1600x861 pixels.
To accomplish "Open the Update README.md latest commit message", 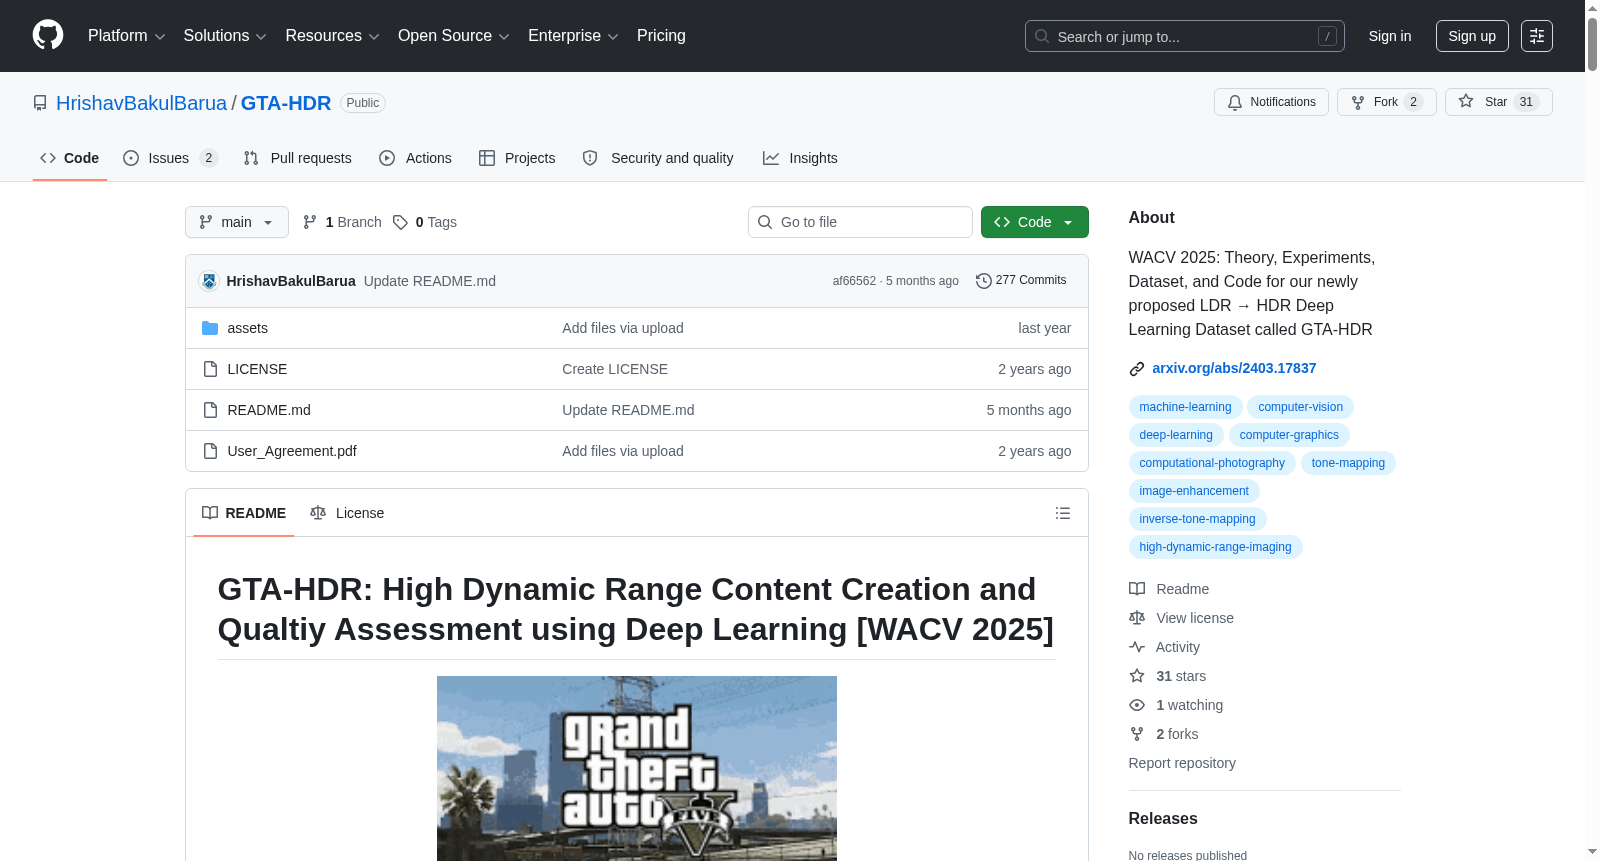I will coord(430,281).
